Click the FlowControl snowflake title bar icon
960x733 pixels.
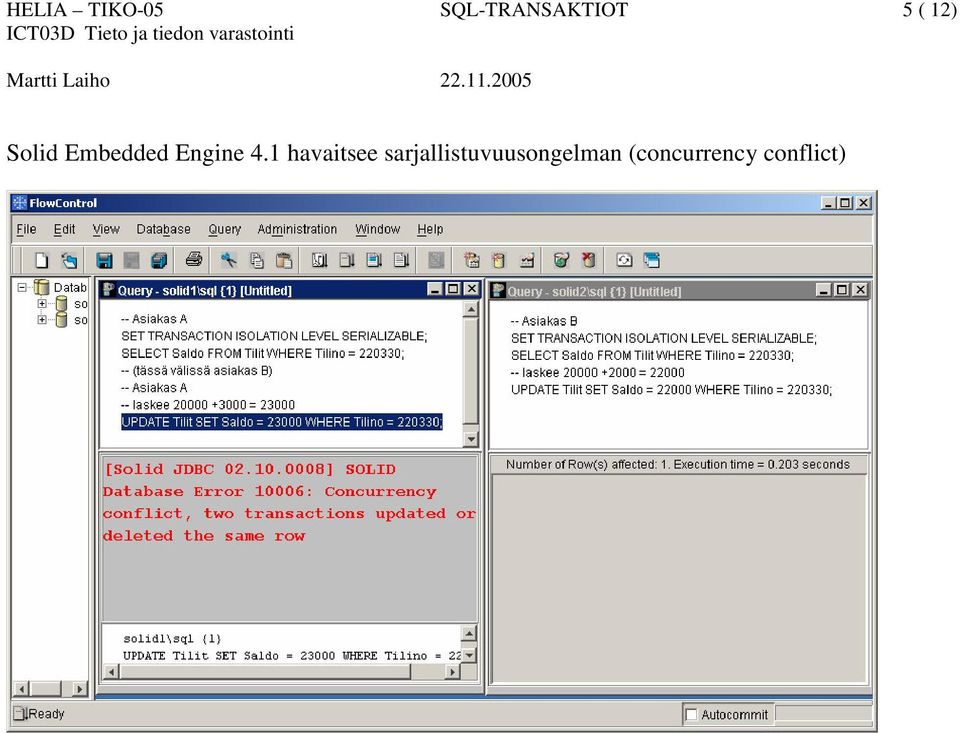[x=20, y=203]
